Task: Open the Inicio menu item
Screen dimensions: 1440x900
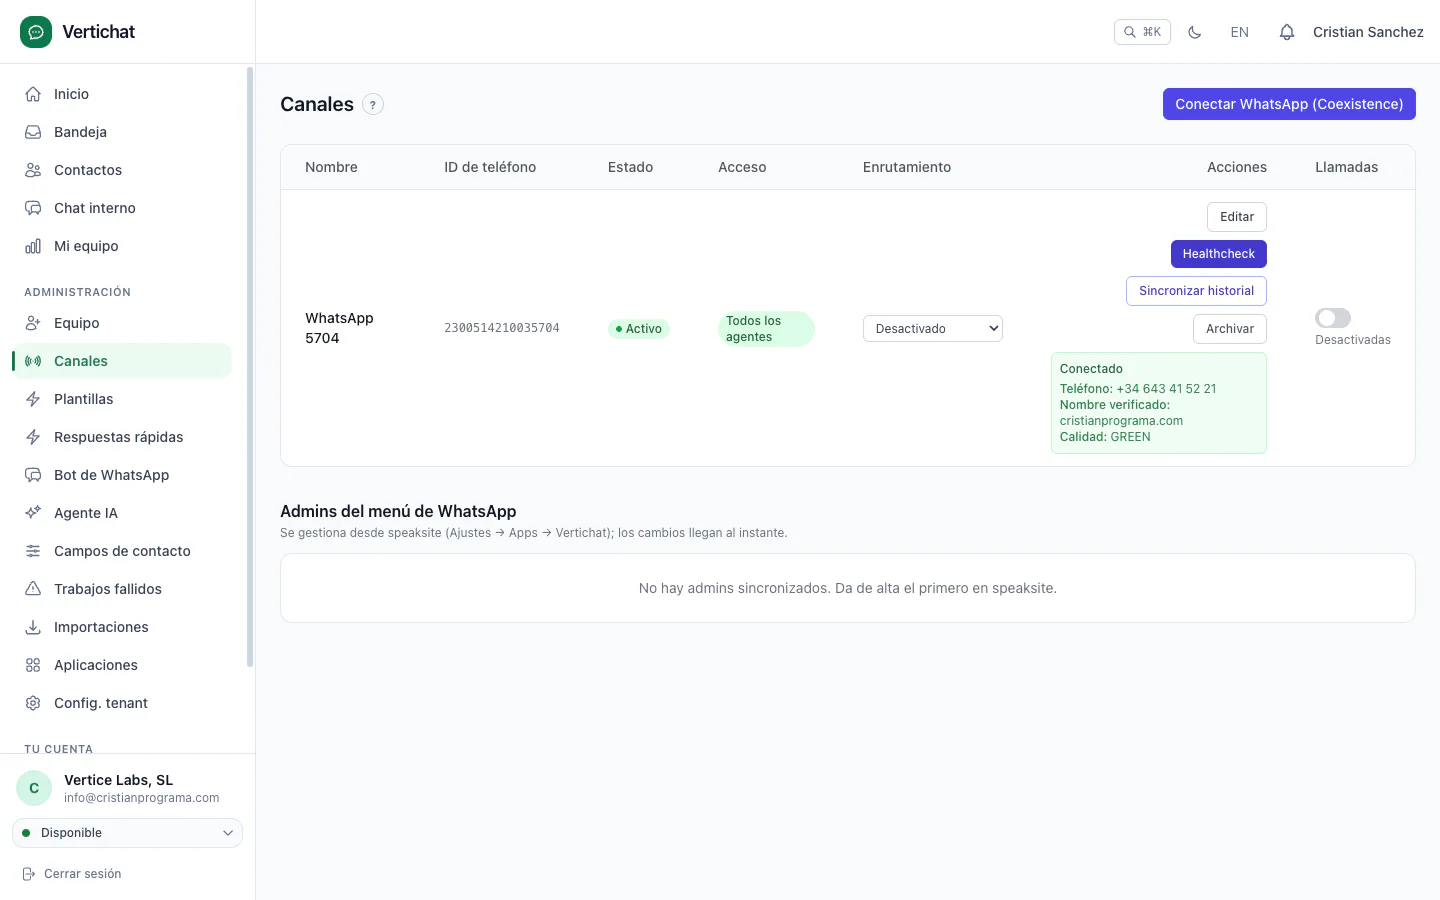Action: click(x=122, y=94)
